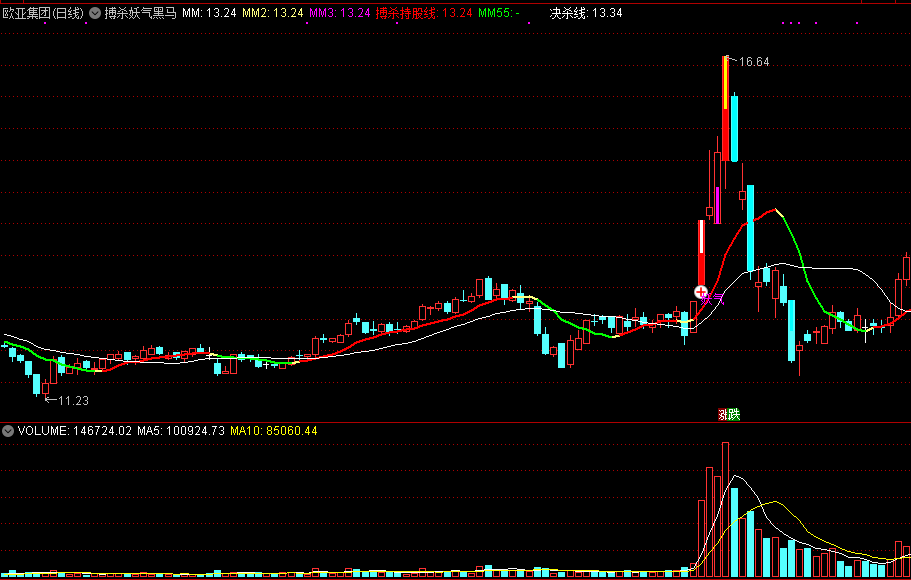Click the 决杀线: 13.34 label
The width and height of the screenshot is (911, 580).
pos(586,13)
